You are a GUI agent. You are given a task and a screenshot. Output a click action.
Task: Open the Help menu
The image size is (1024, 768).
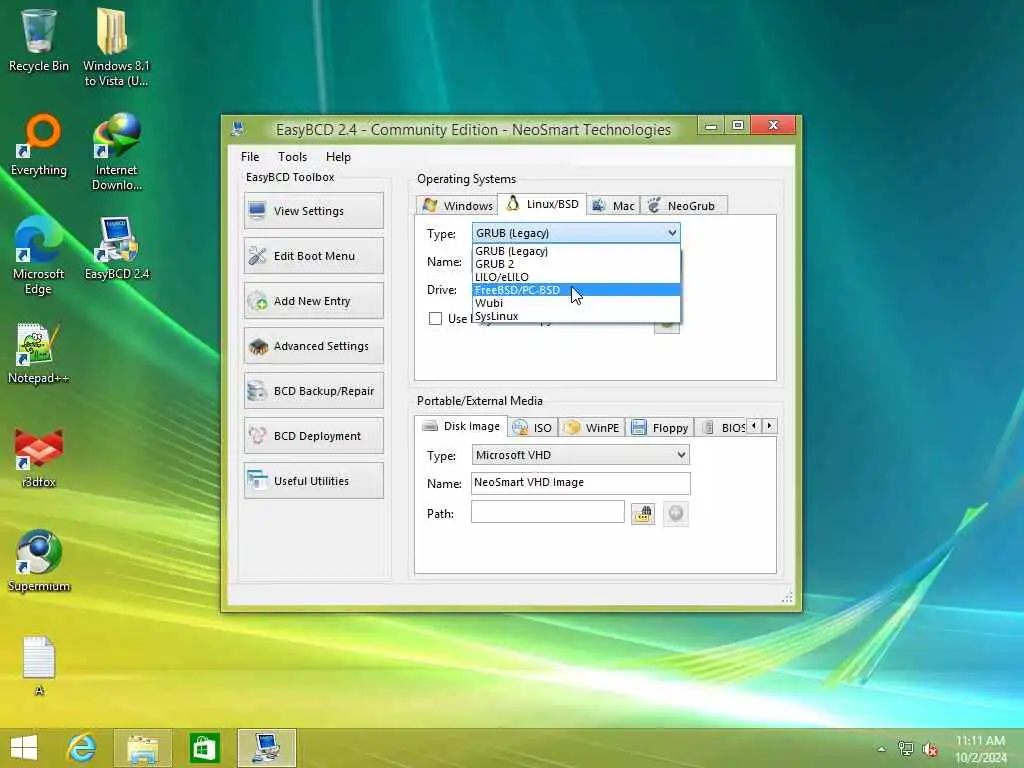tap(338, 157)
